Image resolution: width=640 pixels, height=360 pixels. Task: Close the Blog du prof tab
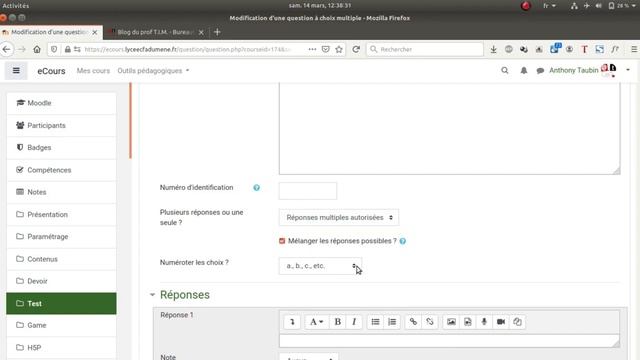pyautogui.click(x=201, y=32)
